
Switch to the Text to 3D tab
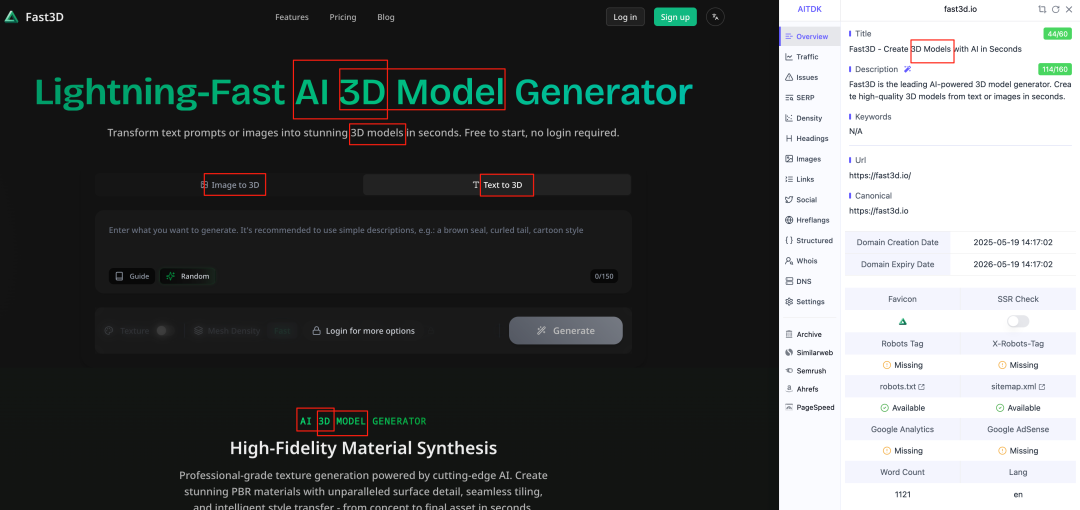[497, 185]
